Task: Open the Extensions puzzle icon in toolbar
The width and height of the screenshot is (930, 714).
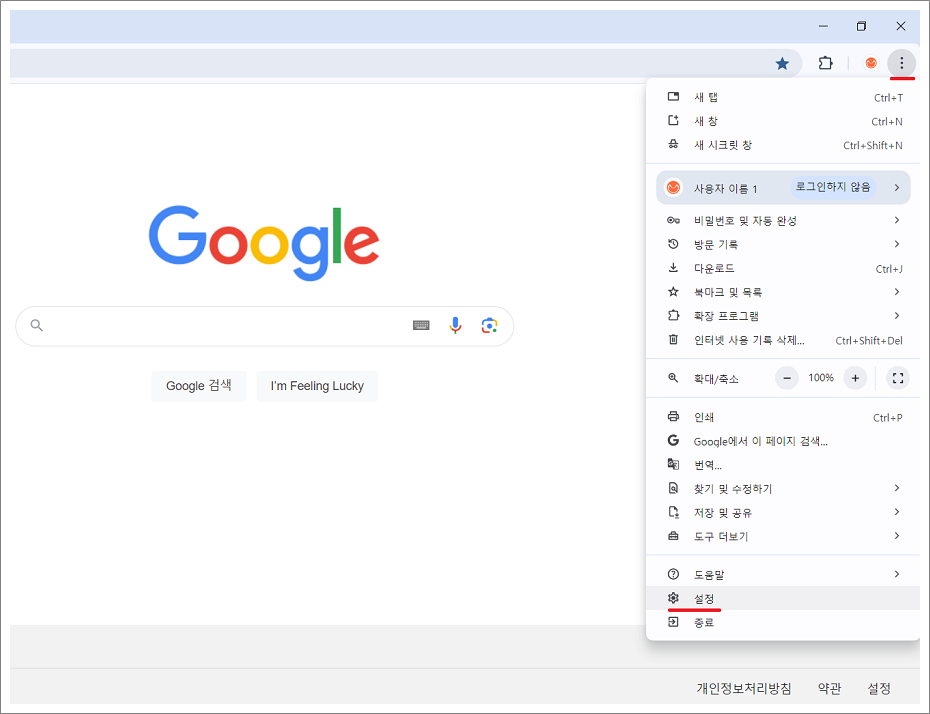Action: pos(825,63)
